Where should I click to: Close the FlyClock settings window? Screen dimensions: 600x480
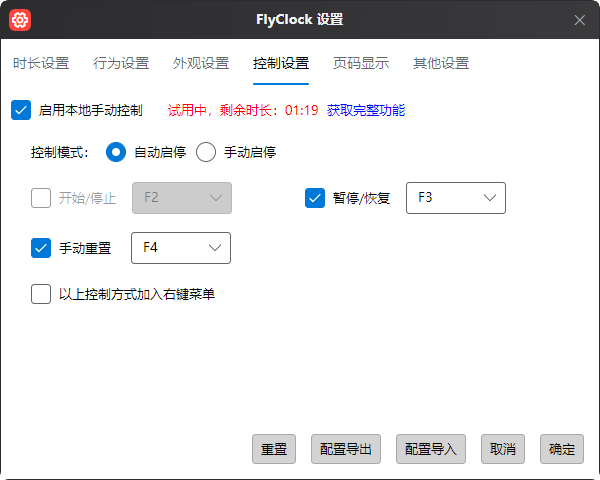click(579, 20)
